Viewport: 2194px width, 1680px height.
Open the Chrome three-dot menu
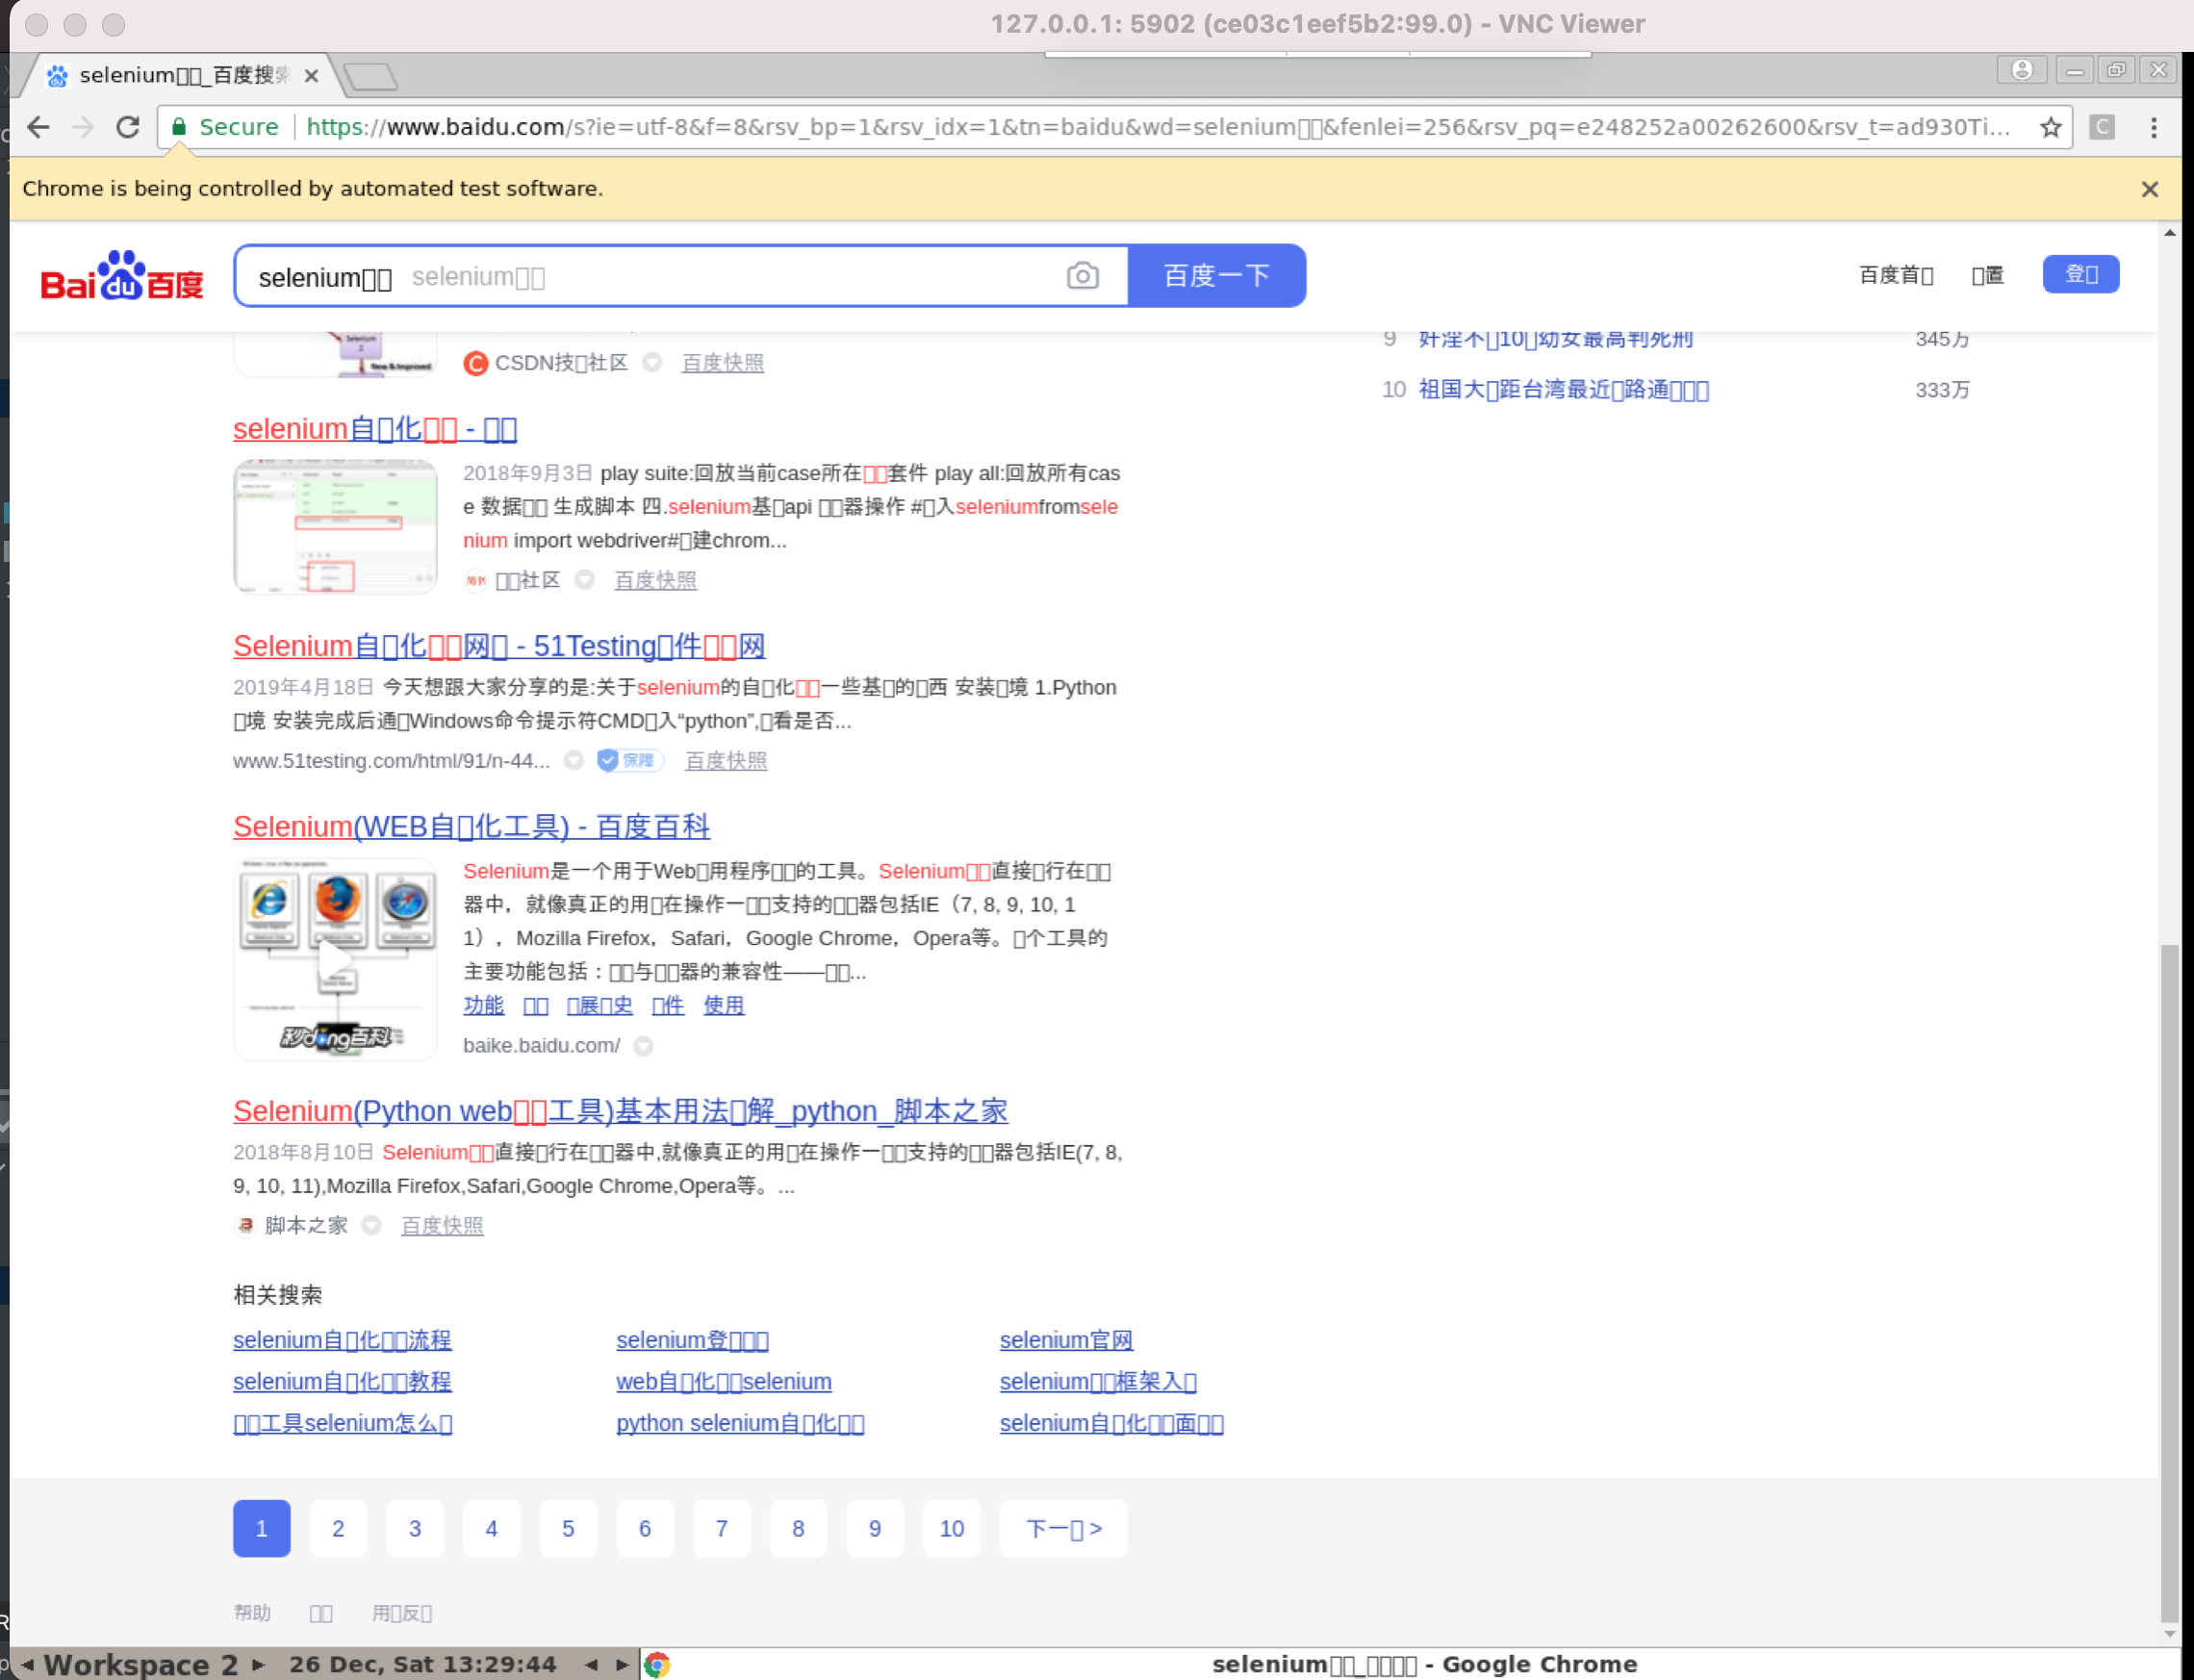pos(2154,127)
